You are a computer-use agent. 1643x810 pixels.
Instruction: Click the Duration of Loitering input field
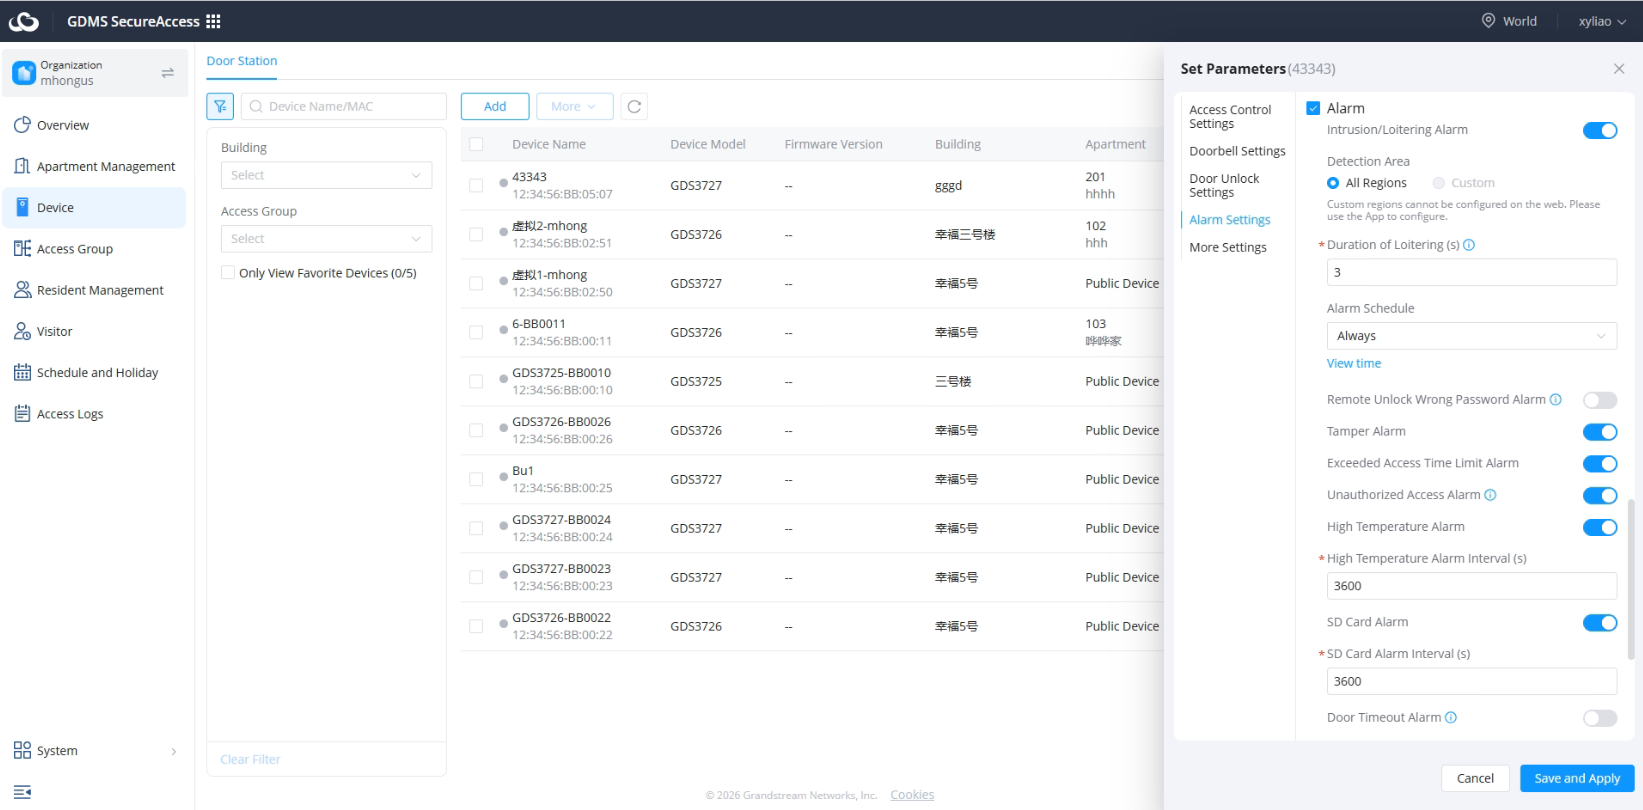tap(1471, 272)
